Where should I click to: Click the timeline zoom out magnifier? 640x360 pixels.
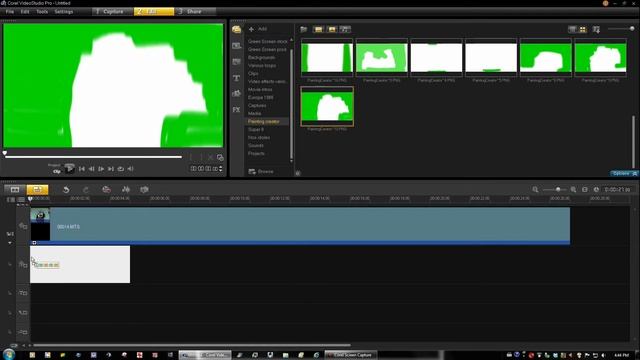pyautogui.click(x=535, y=190)
